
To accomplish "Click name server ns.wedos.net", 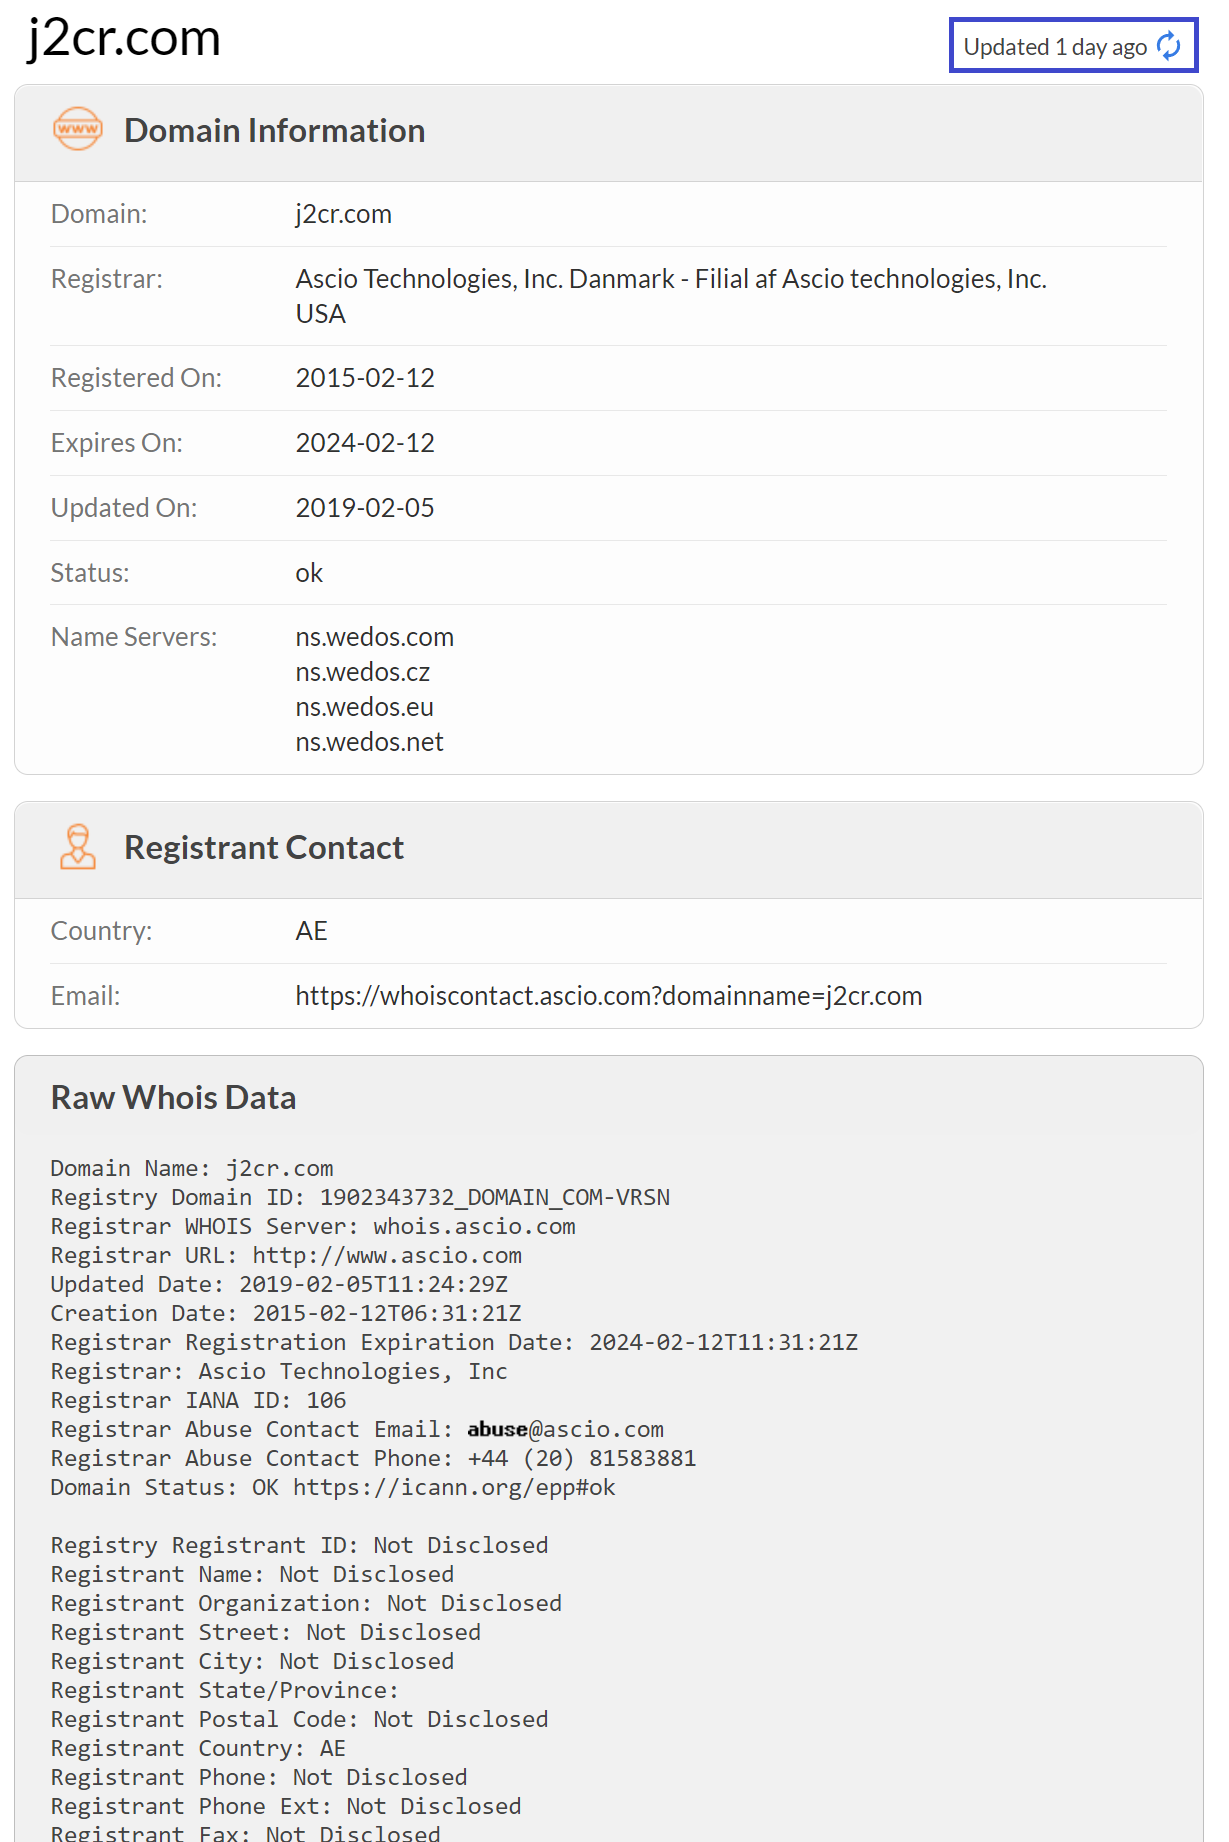I will pos(369,742).
